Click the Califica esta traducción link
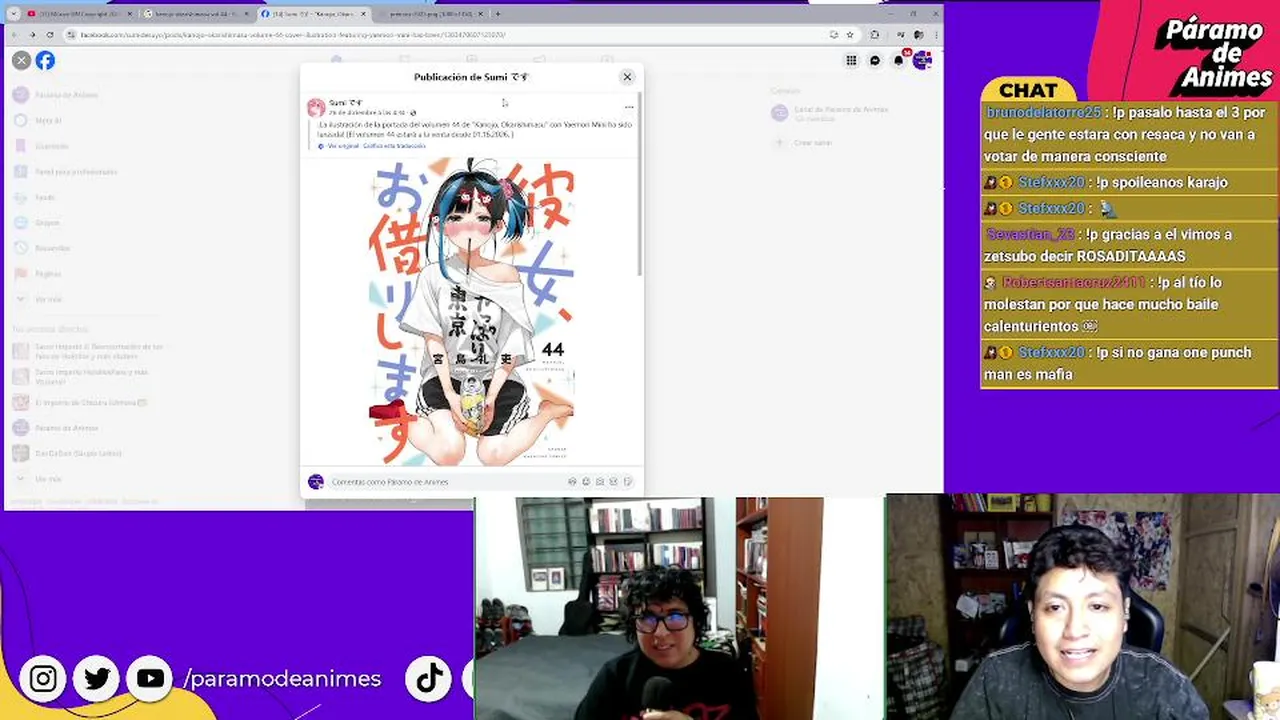Screen dimensions: 1280x720 (x=394, y=146)
